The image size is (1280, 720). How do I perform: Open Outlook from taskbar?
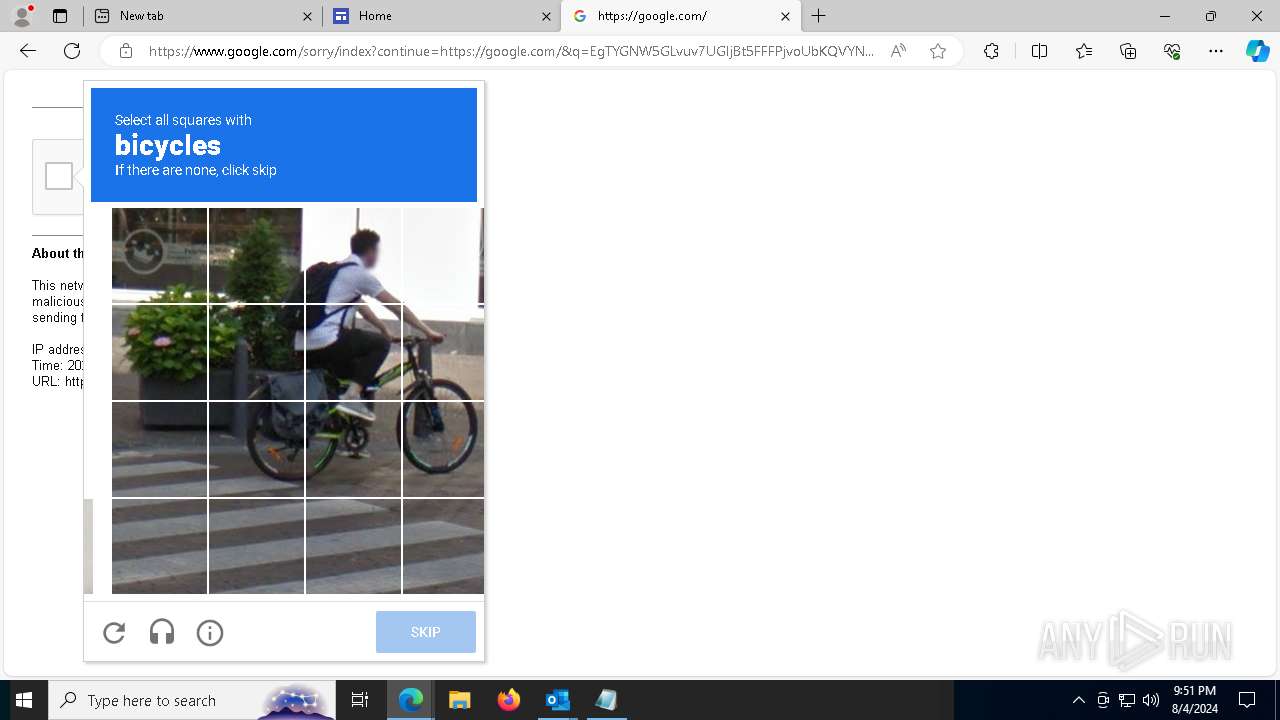click(x=557, y=700)
